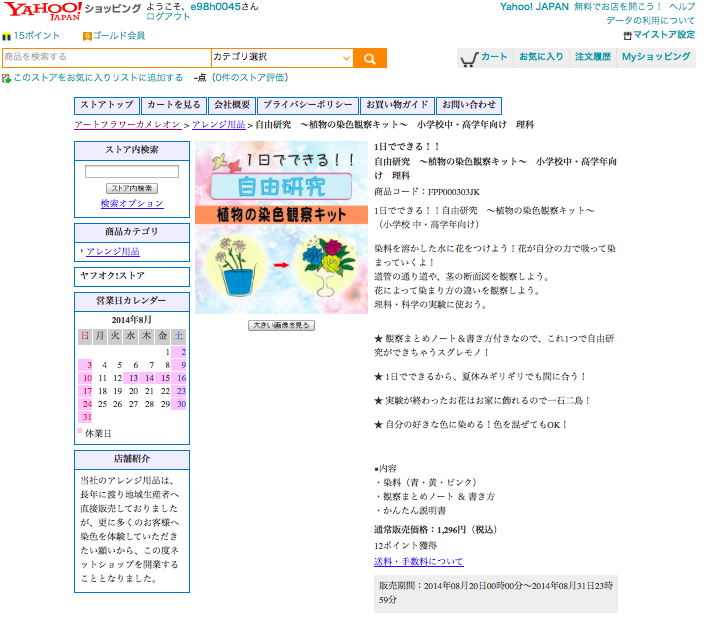Image resolution: width=707 pixels, height=617 pixels.
Task: Click the 店舗紹介 section heading
Action: [x=132, y=459]
